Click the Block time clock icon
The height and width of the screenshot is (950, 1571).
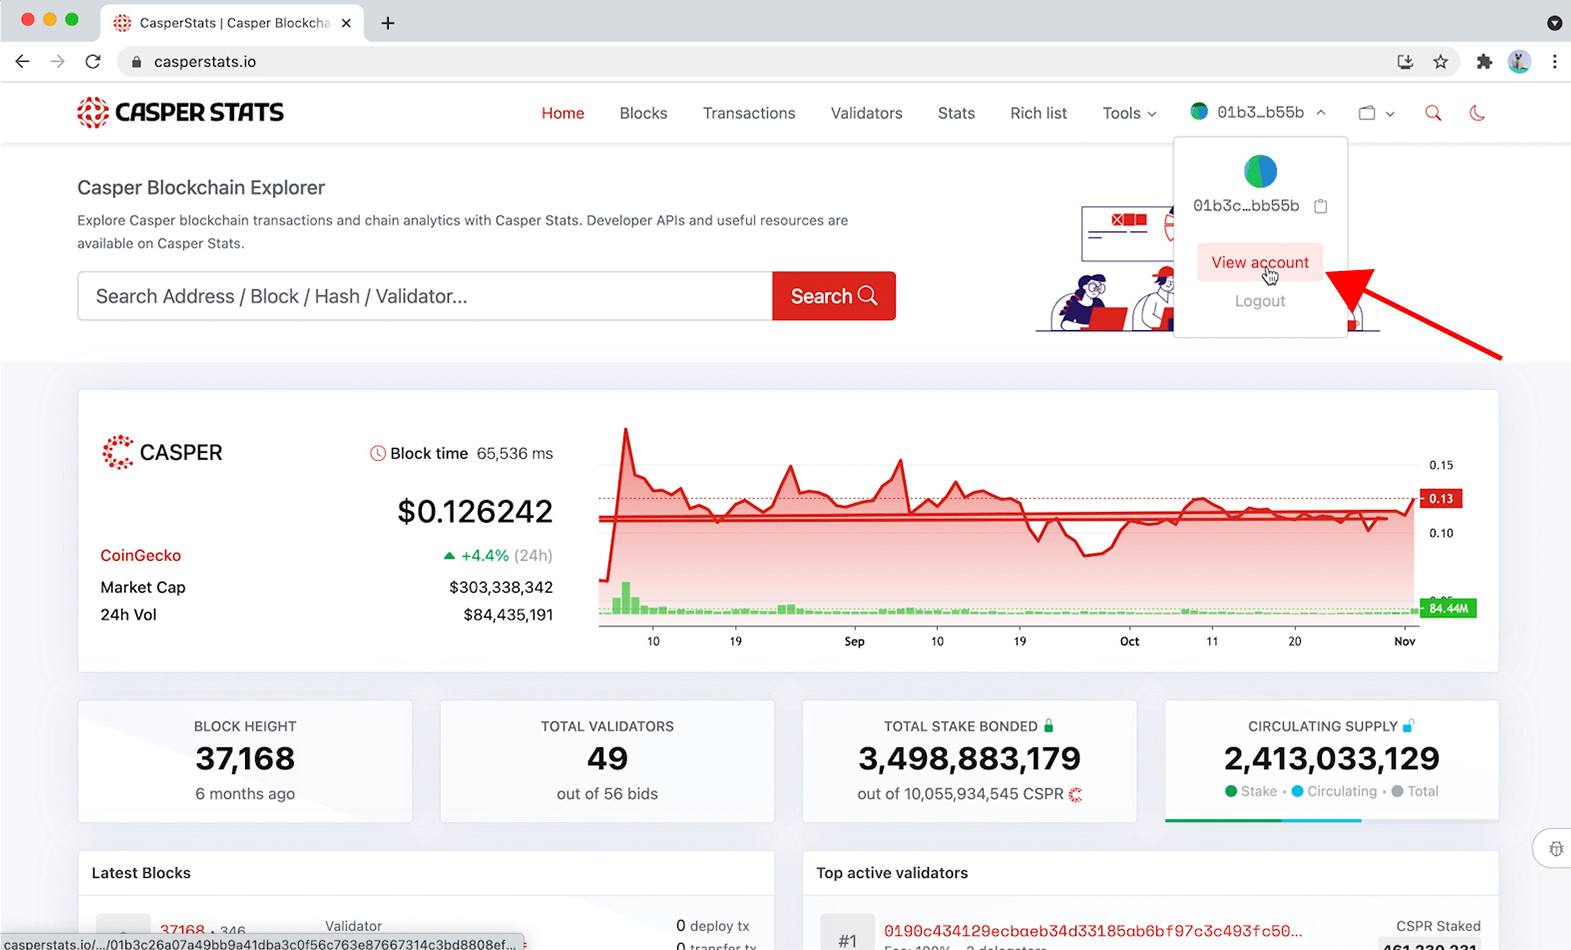(x=378, y=453)
